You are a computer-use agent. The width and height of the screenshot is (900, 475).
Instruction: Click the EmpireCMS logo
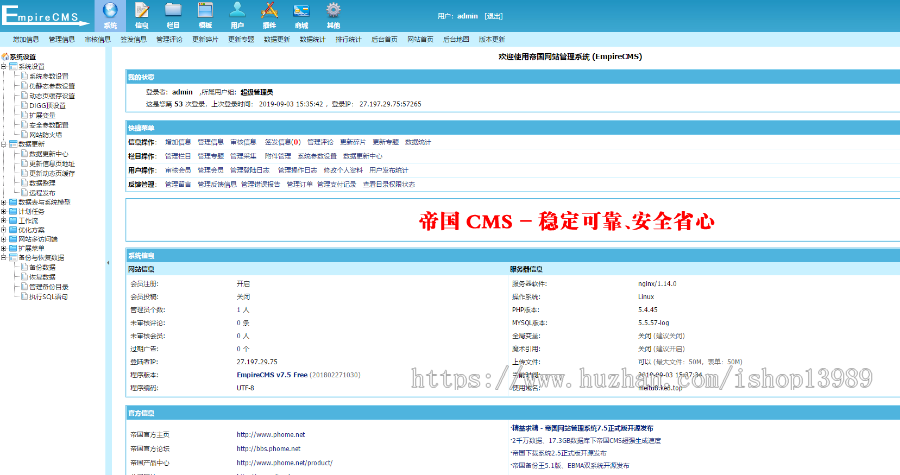pos(46,15)
